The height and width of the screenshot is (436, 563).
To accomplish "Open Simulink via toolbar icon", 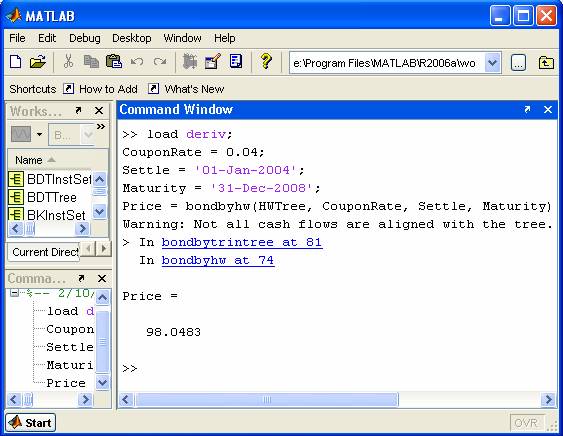I will tap(190, 62).
